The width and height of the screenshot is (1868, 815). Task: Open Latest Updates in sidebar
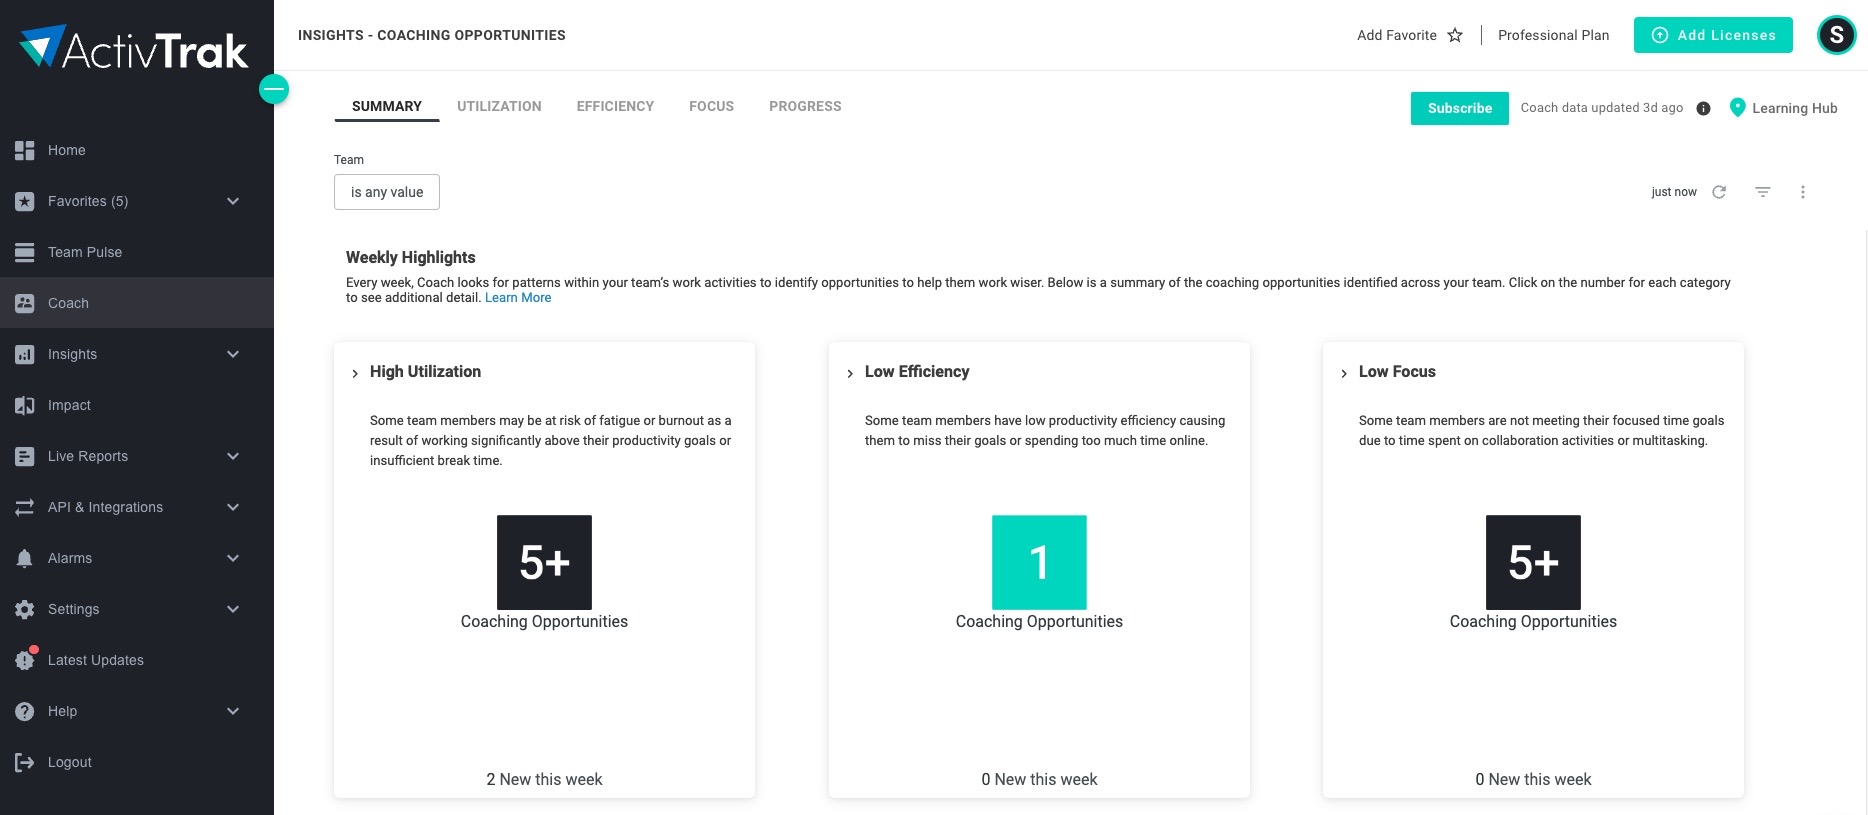137,660
